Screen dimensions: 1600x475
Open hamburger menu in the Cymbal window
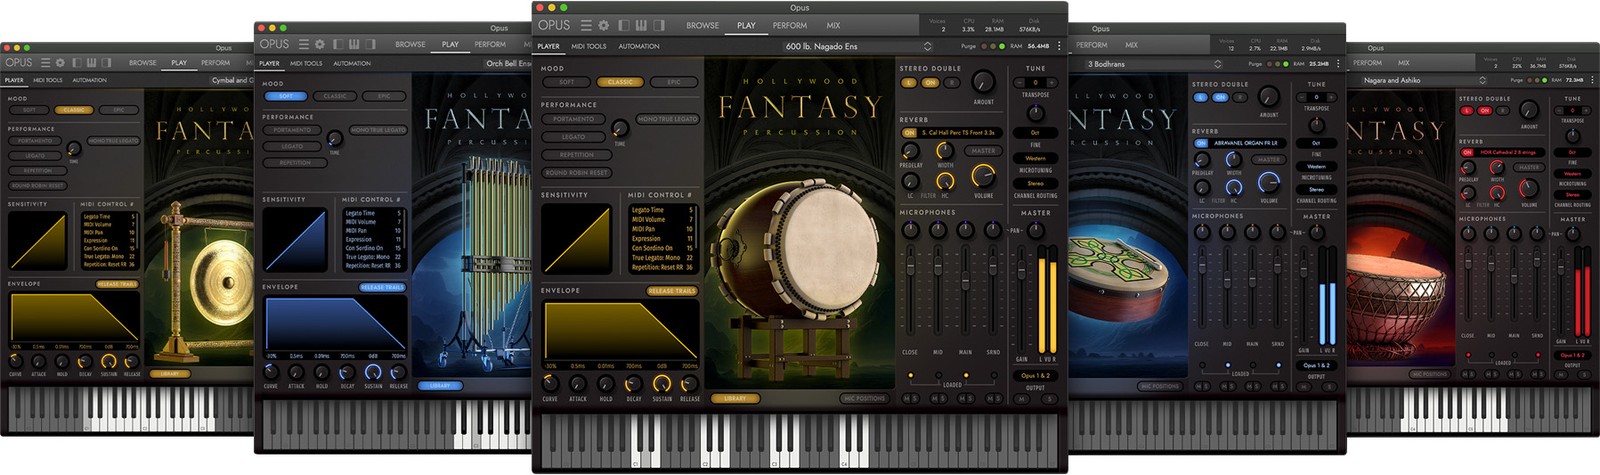44,62
